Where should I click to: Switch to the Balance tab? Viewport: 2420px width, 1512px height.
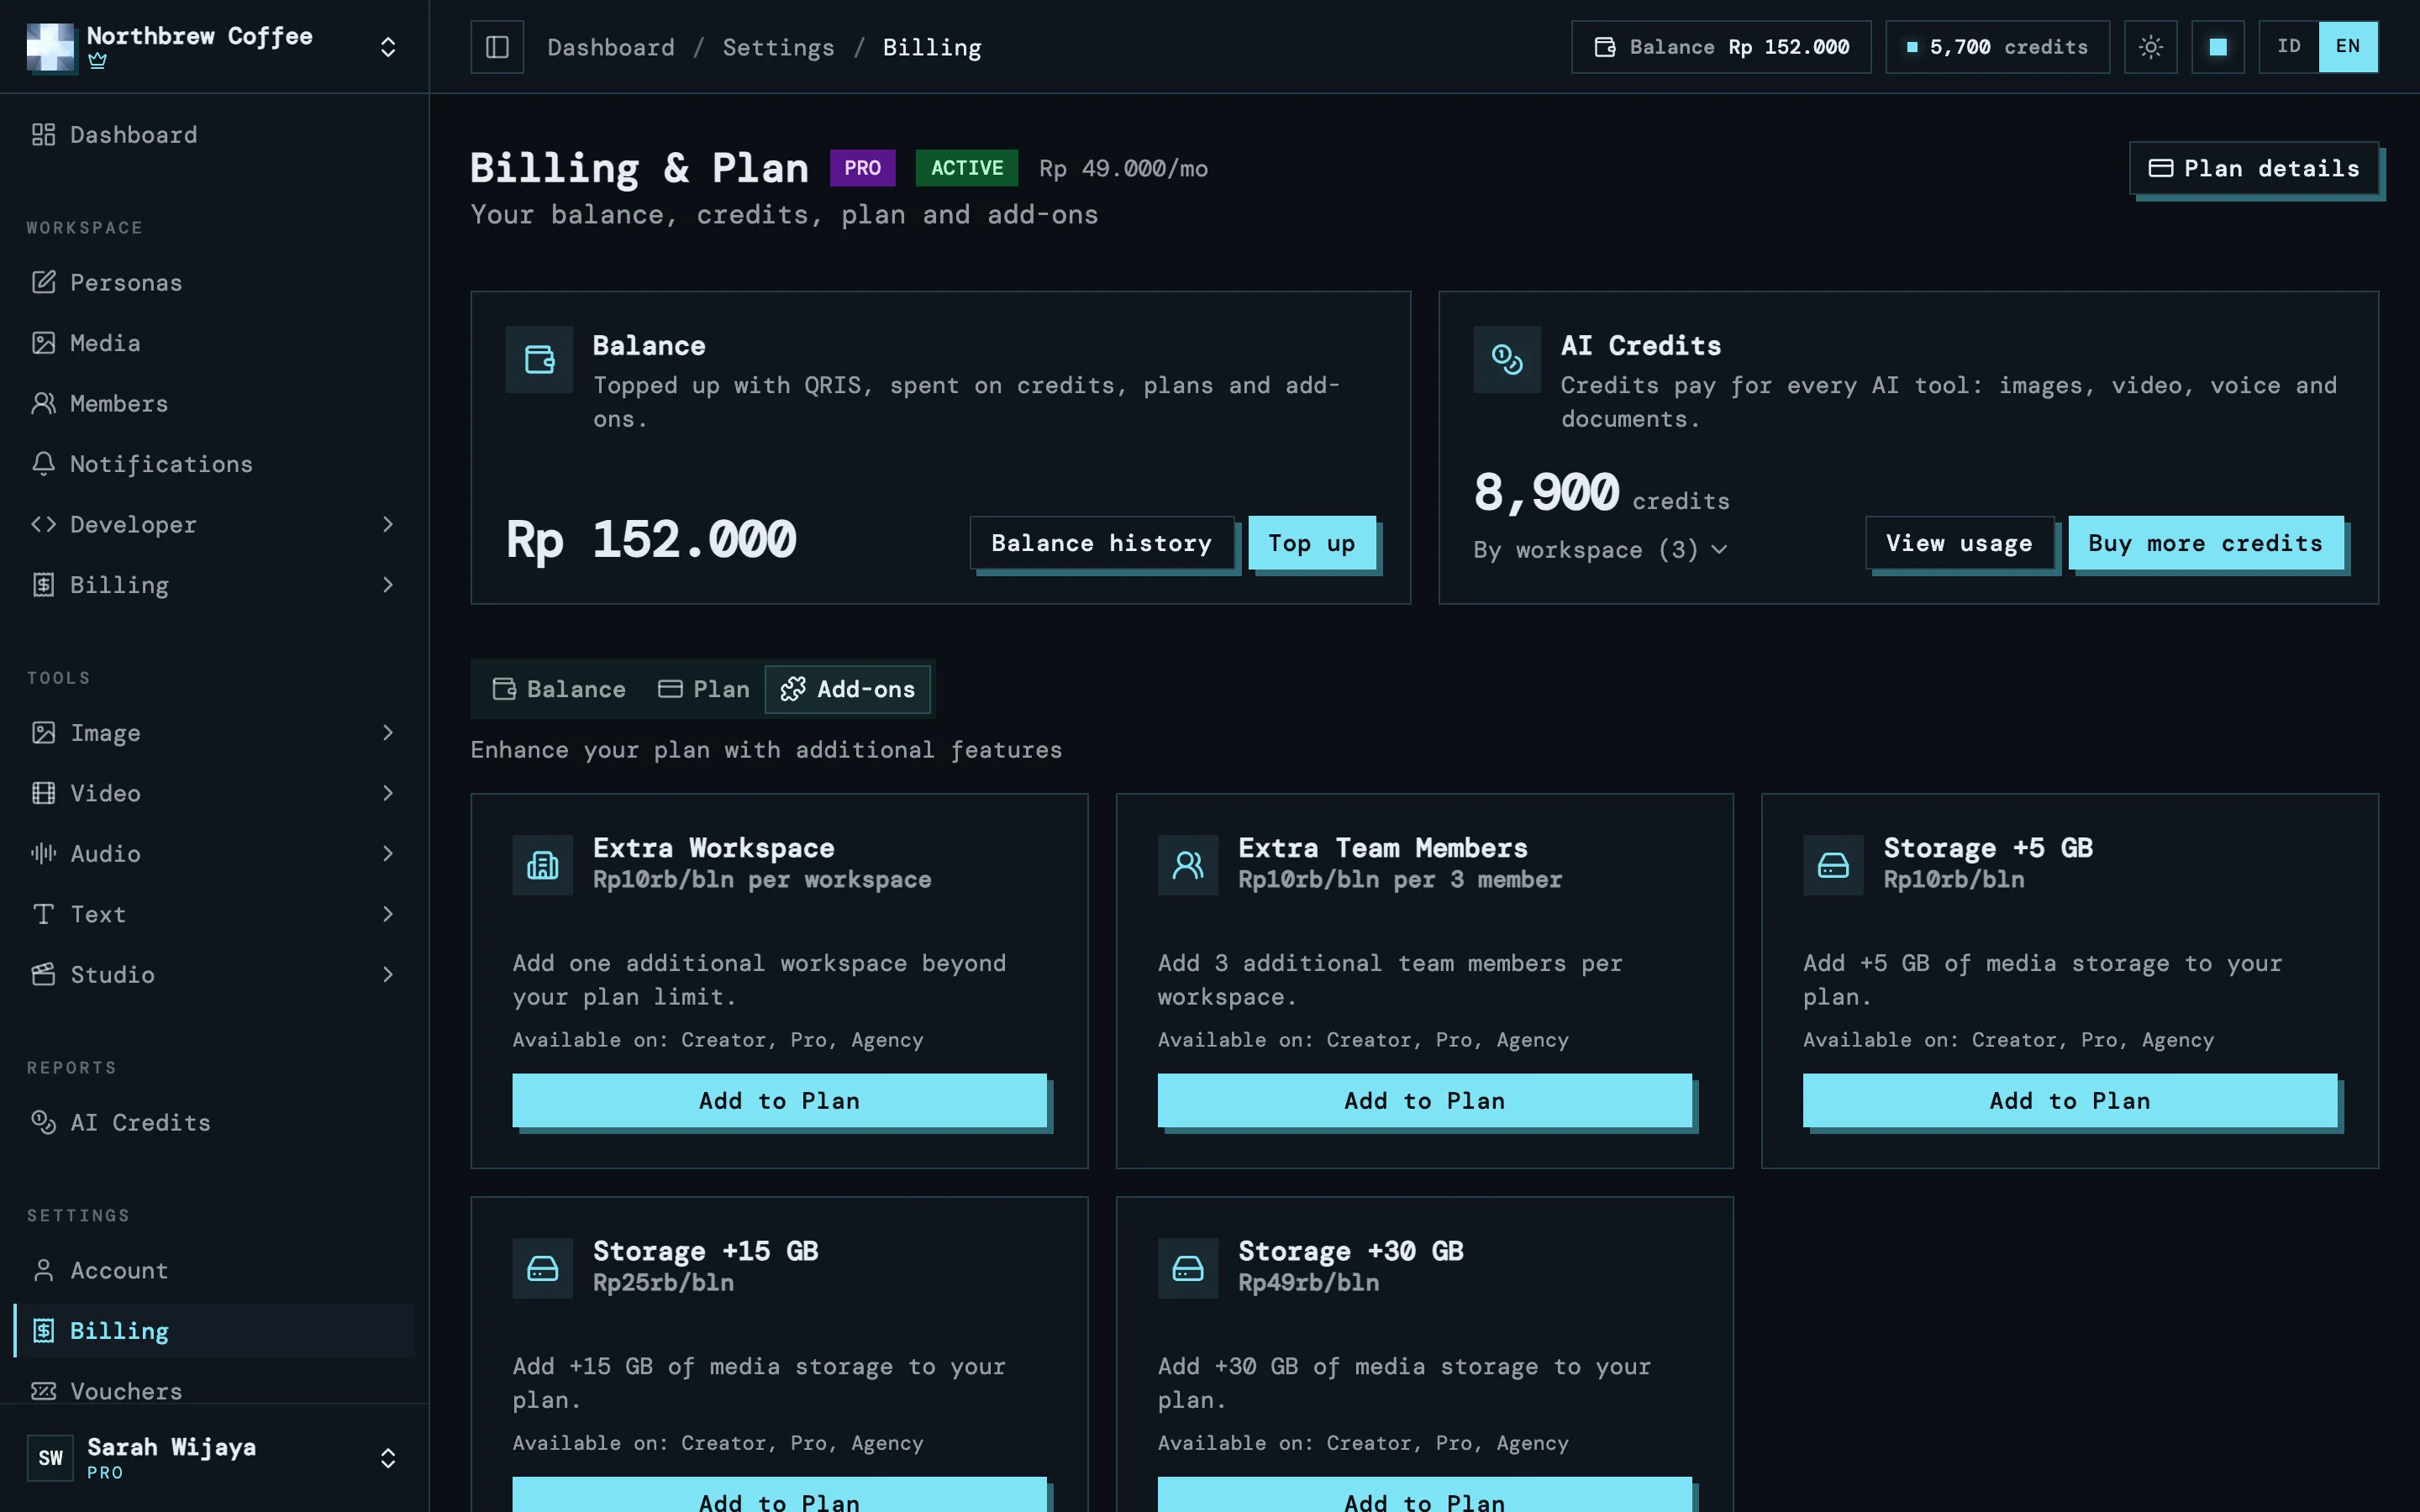(559, 690)
